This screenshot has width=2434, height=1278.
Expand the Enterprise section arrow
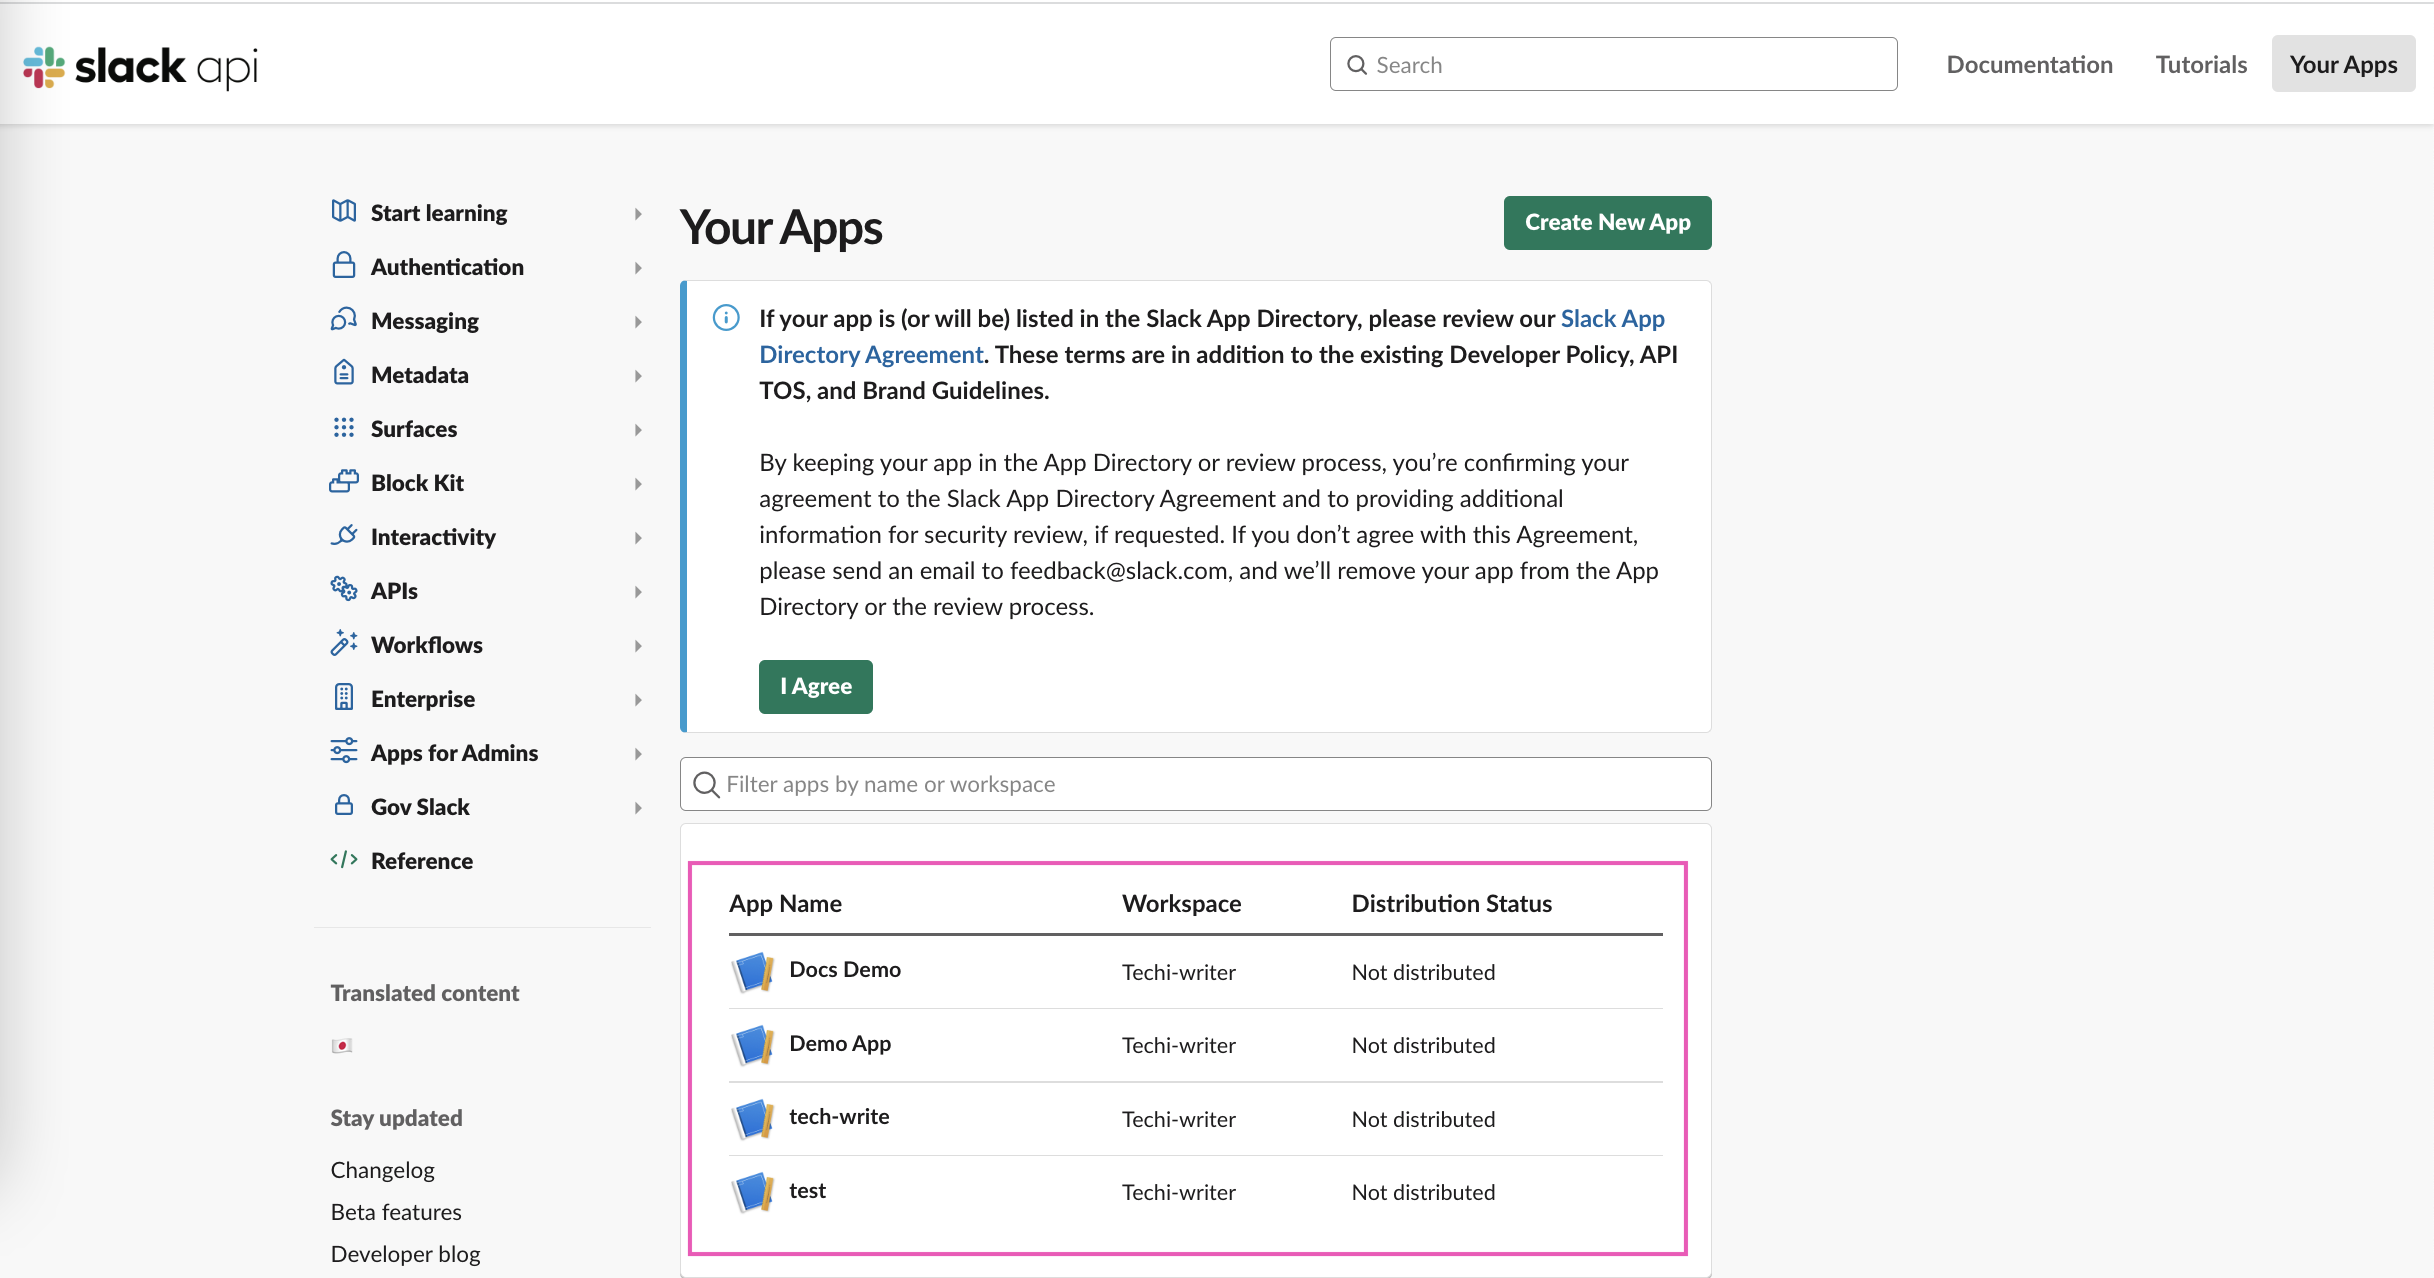point(638,699)
